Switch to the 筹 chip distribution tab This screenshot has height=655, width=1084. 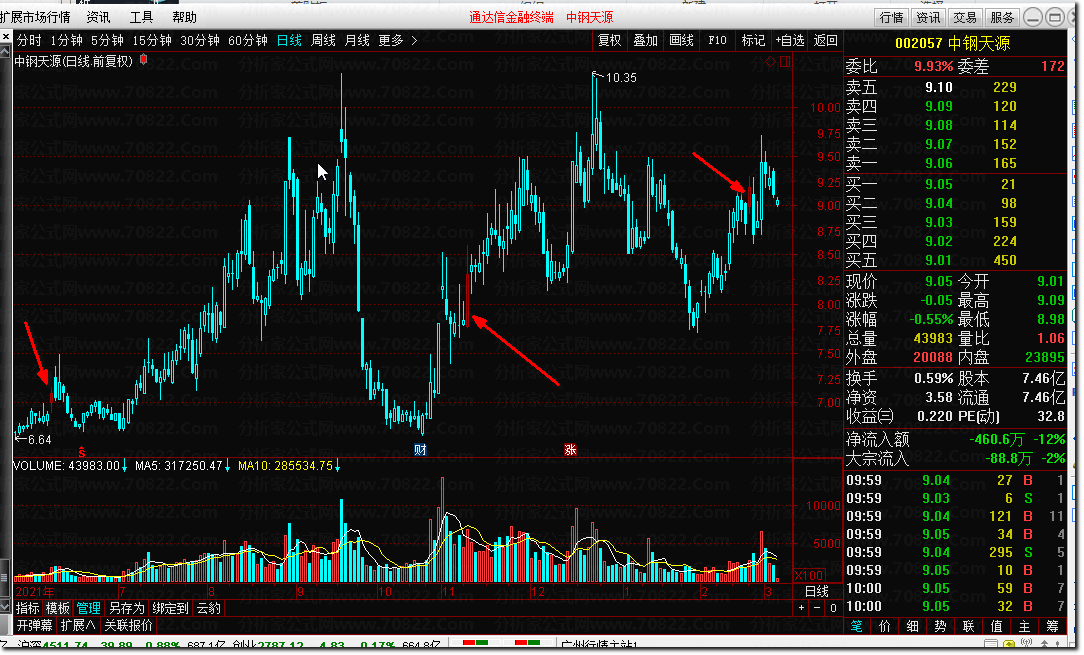pos(1052,626)
